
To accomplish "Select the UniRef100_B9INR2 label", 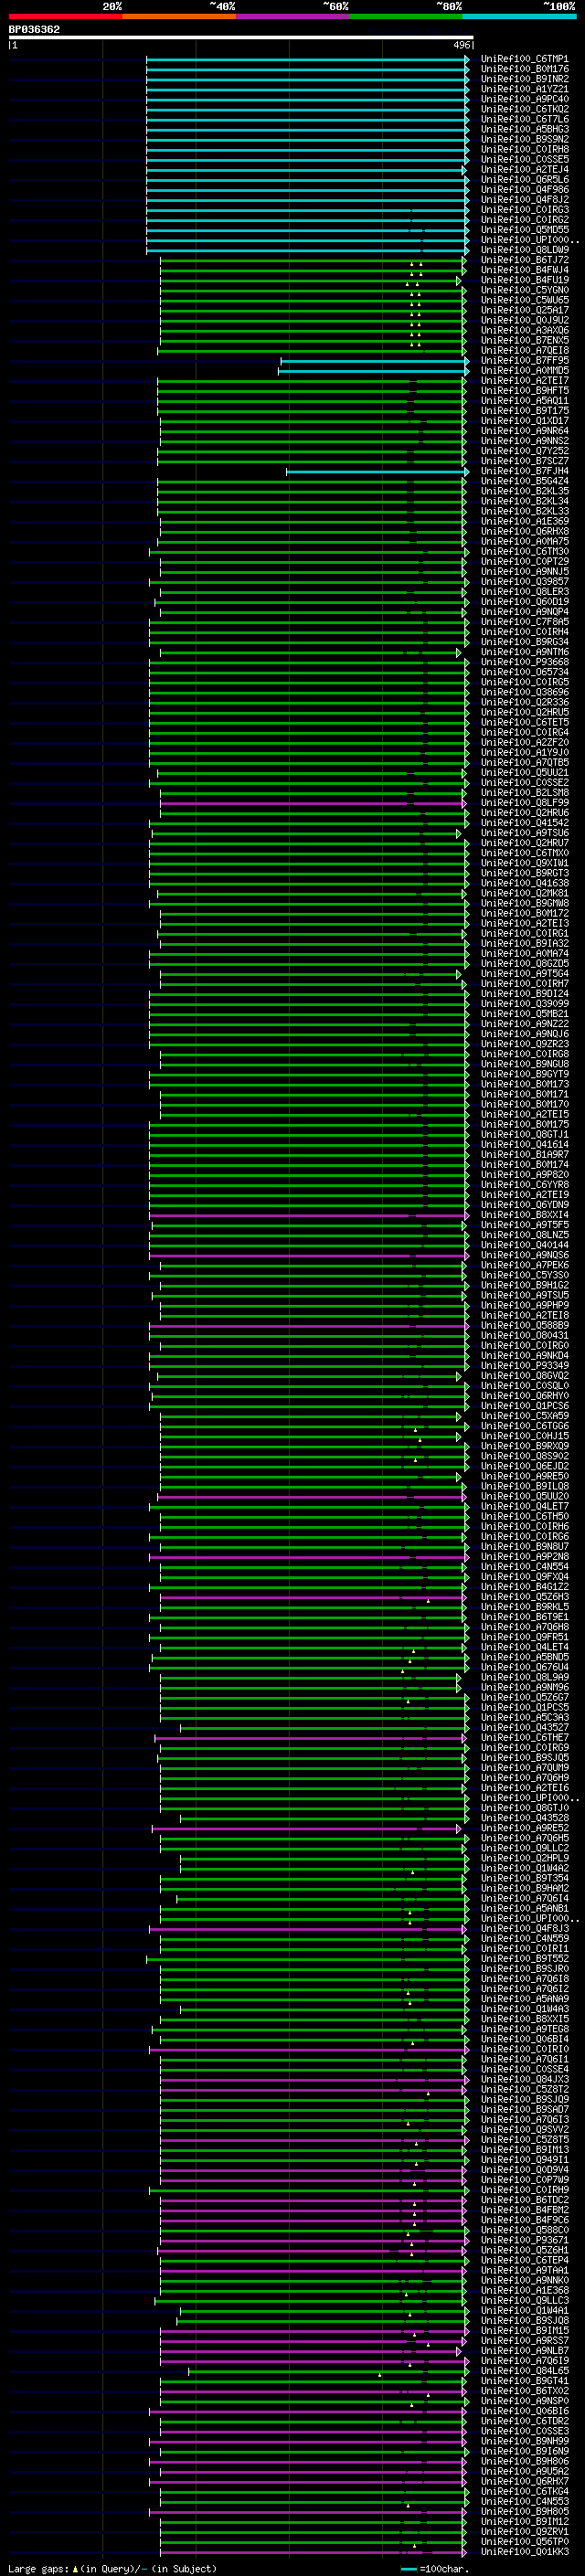I will pyautogui.click(x=524, y=79).
